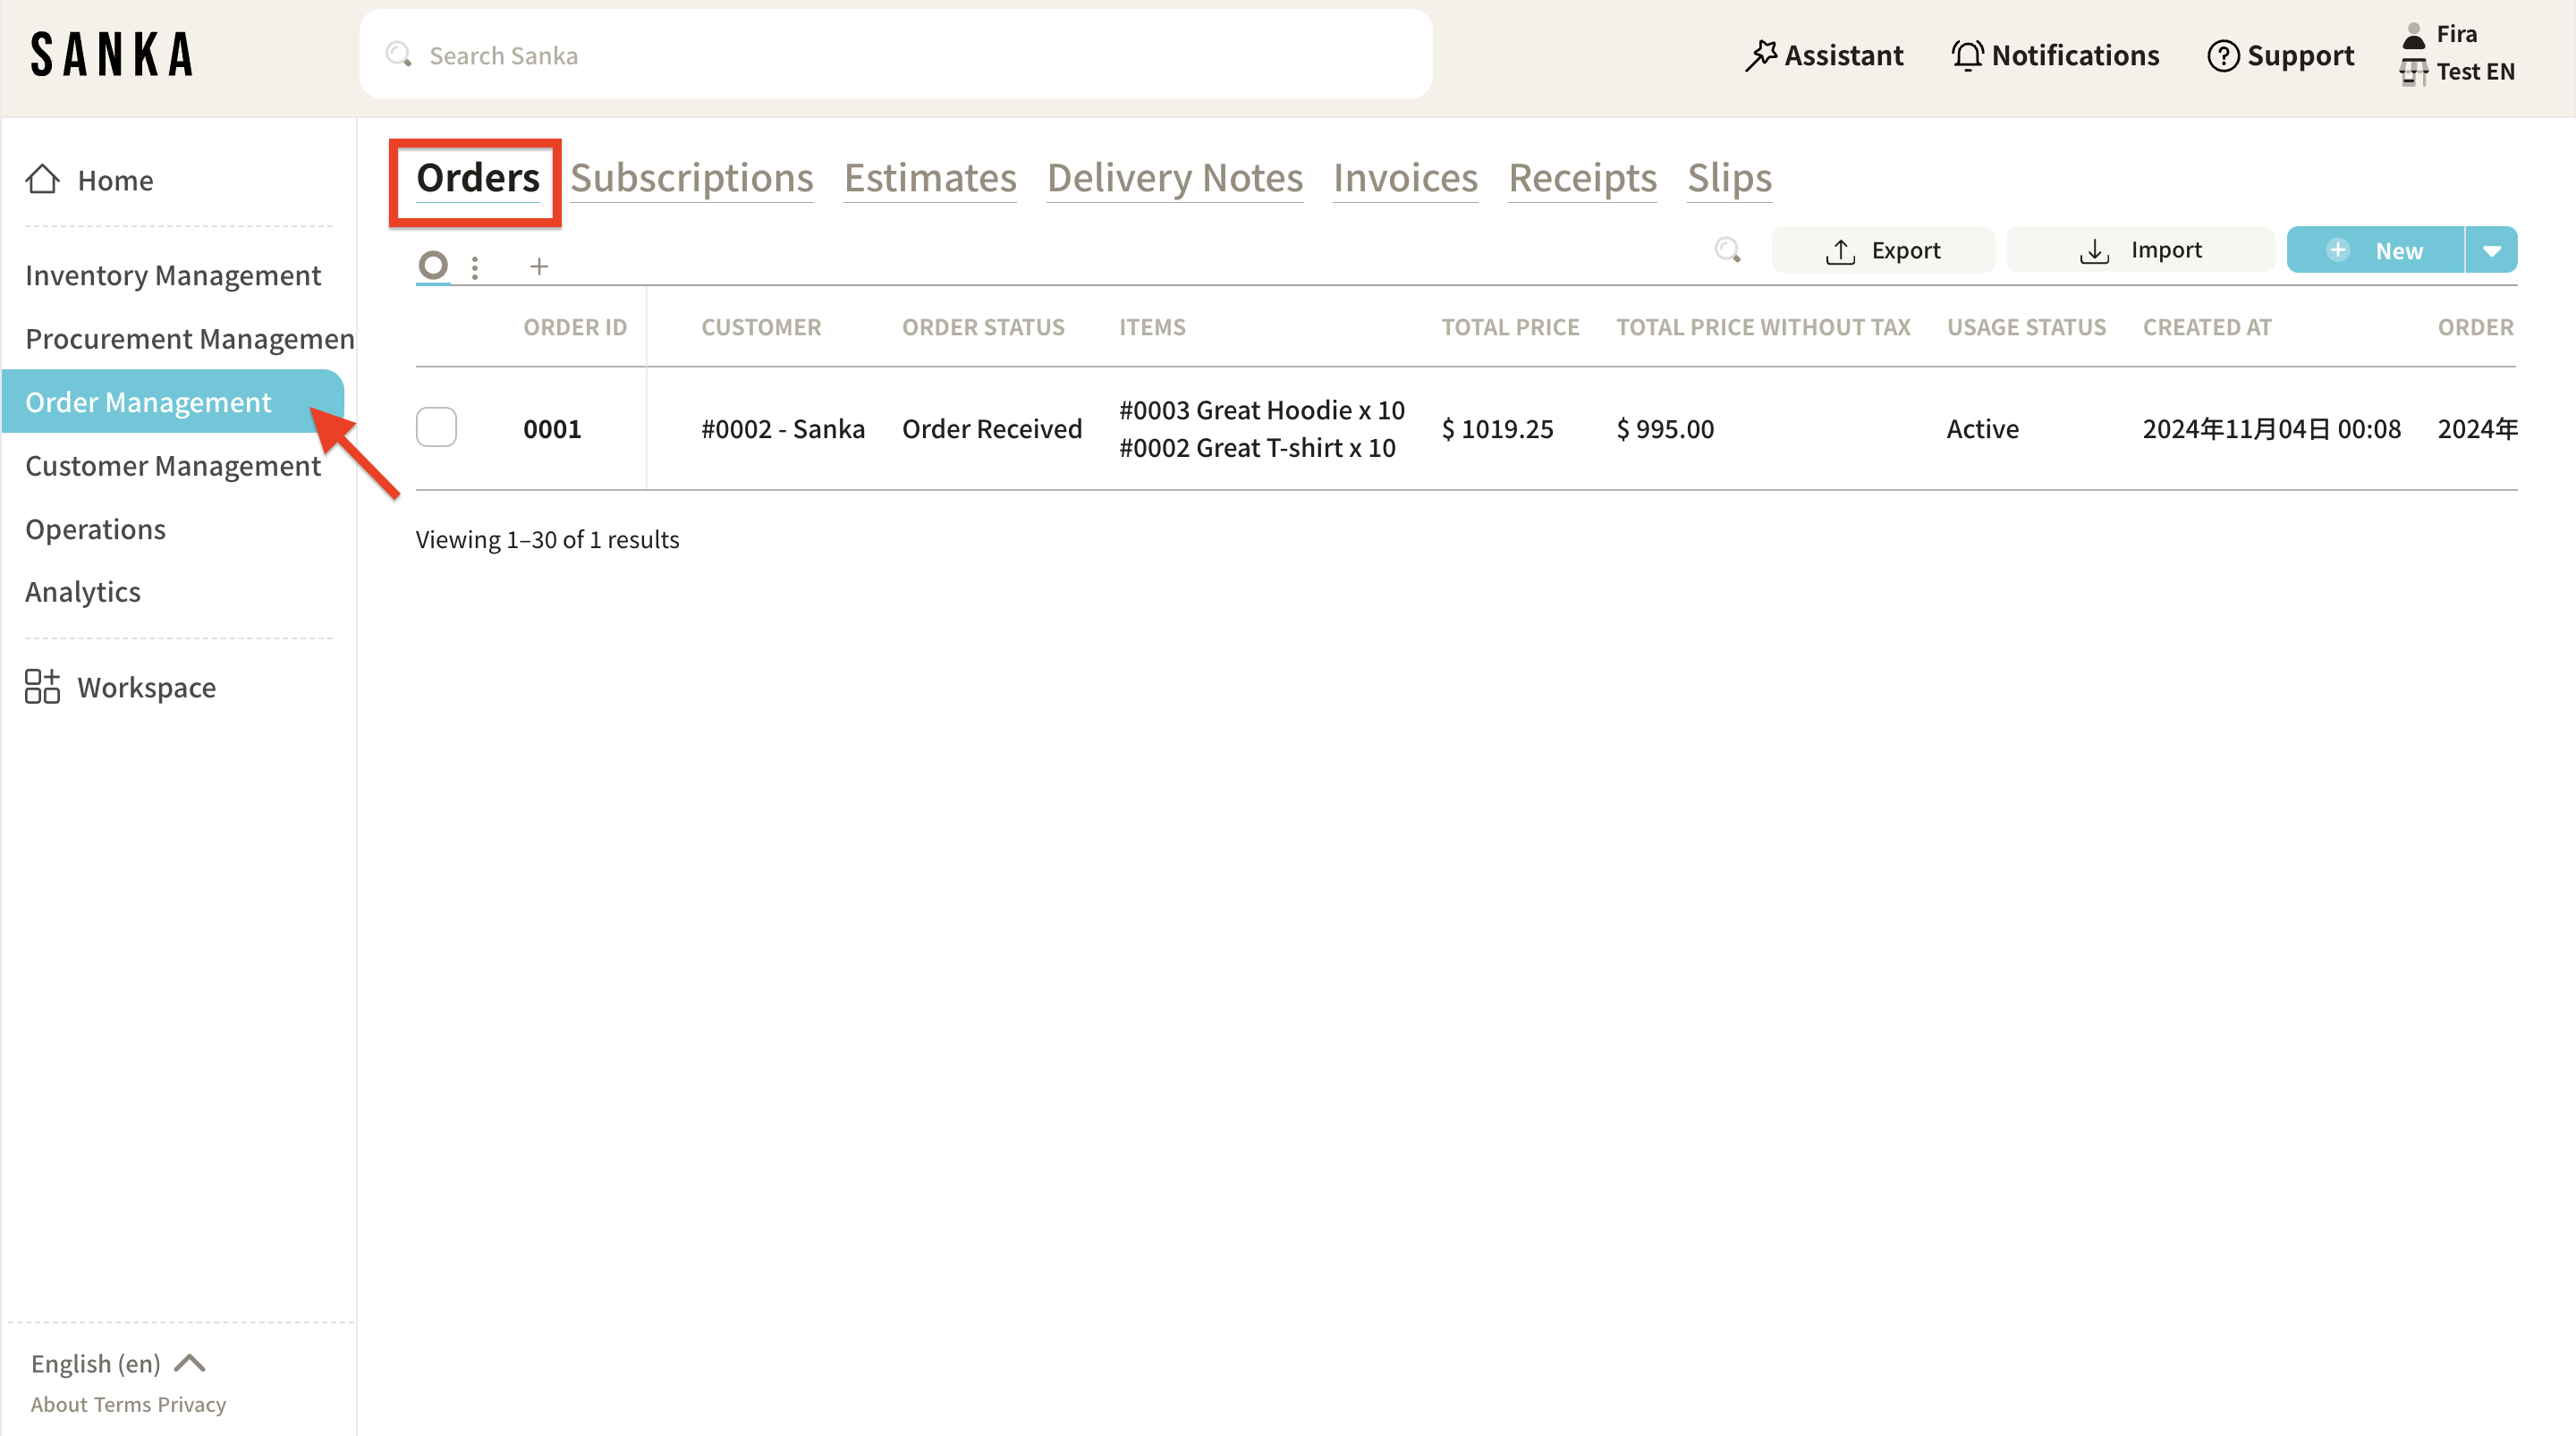Add a new view with plus icon
This screenshot has width=2576, height=1436.
point(539,267)
